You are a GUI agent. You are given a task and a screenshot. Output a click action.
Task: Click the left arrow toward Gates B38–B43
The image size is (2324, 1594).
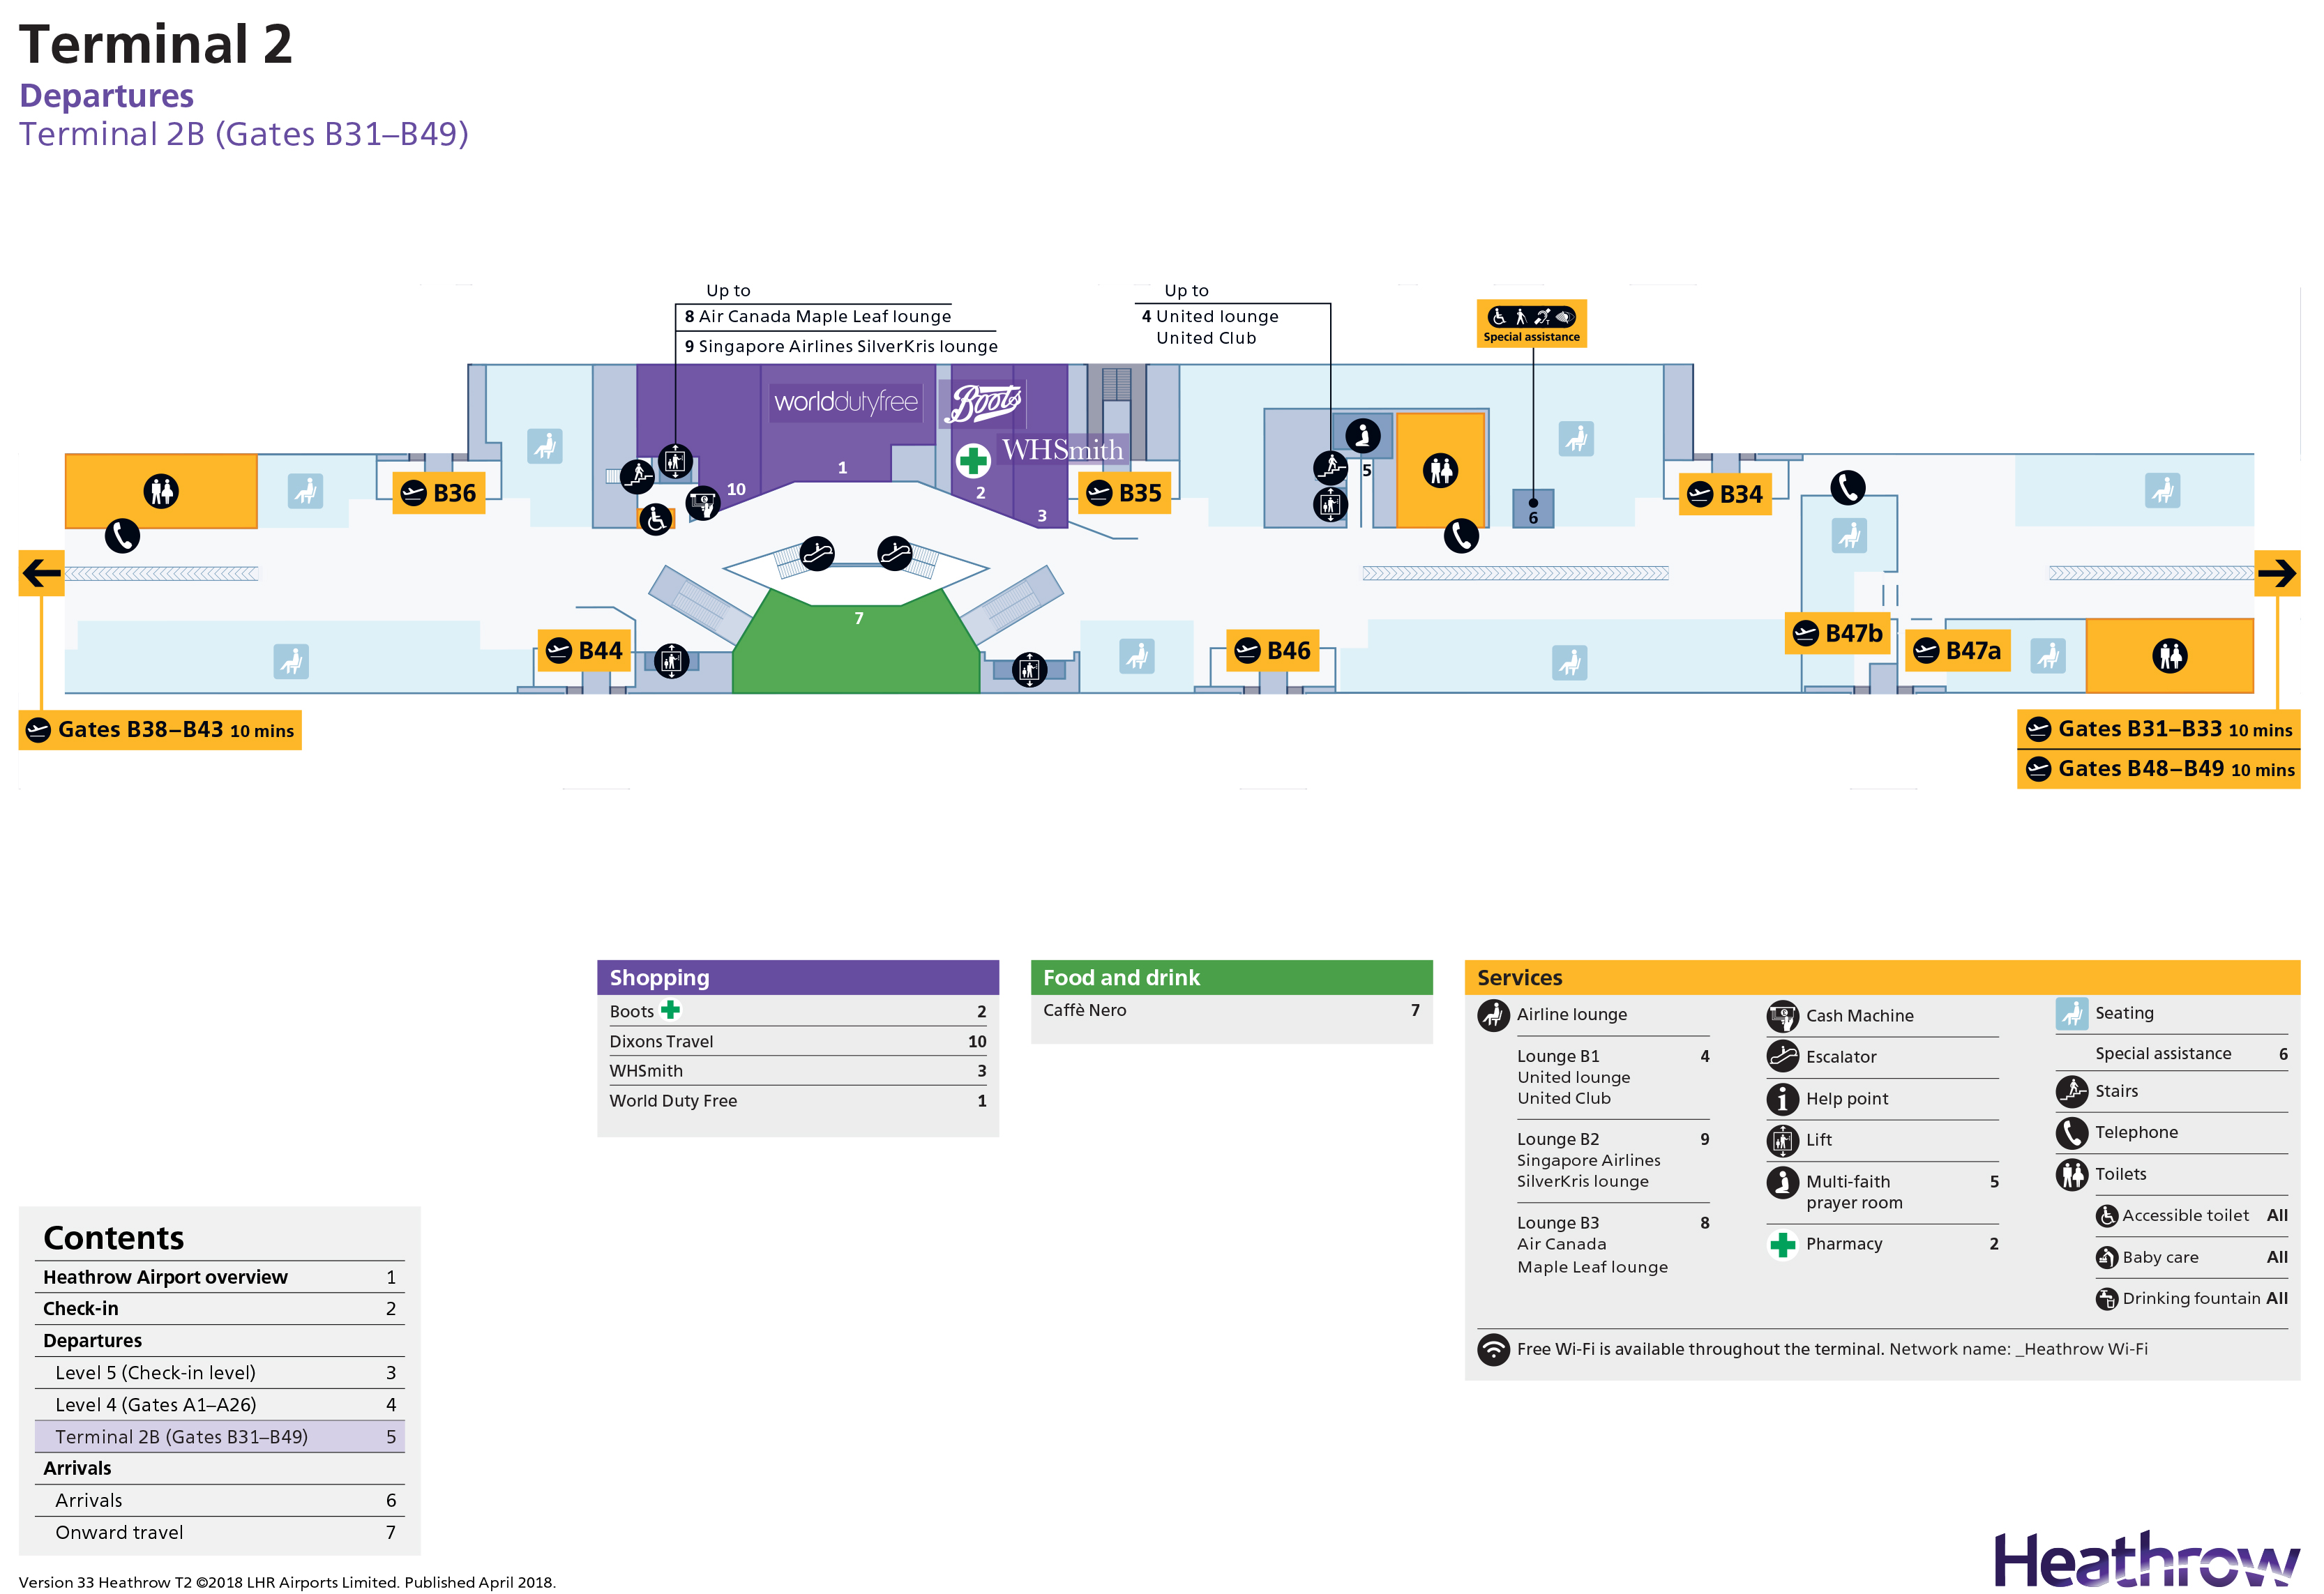tap(41, 573)
